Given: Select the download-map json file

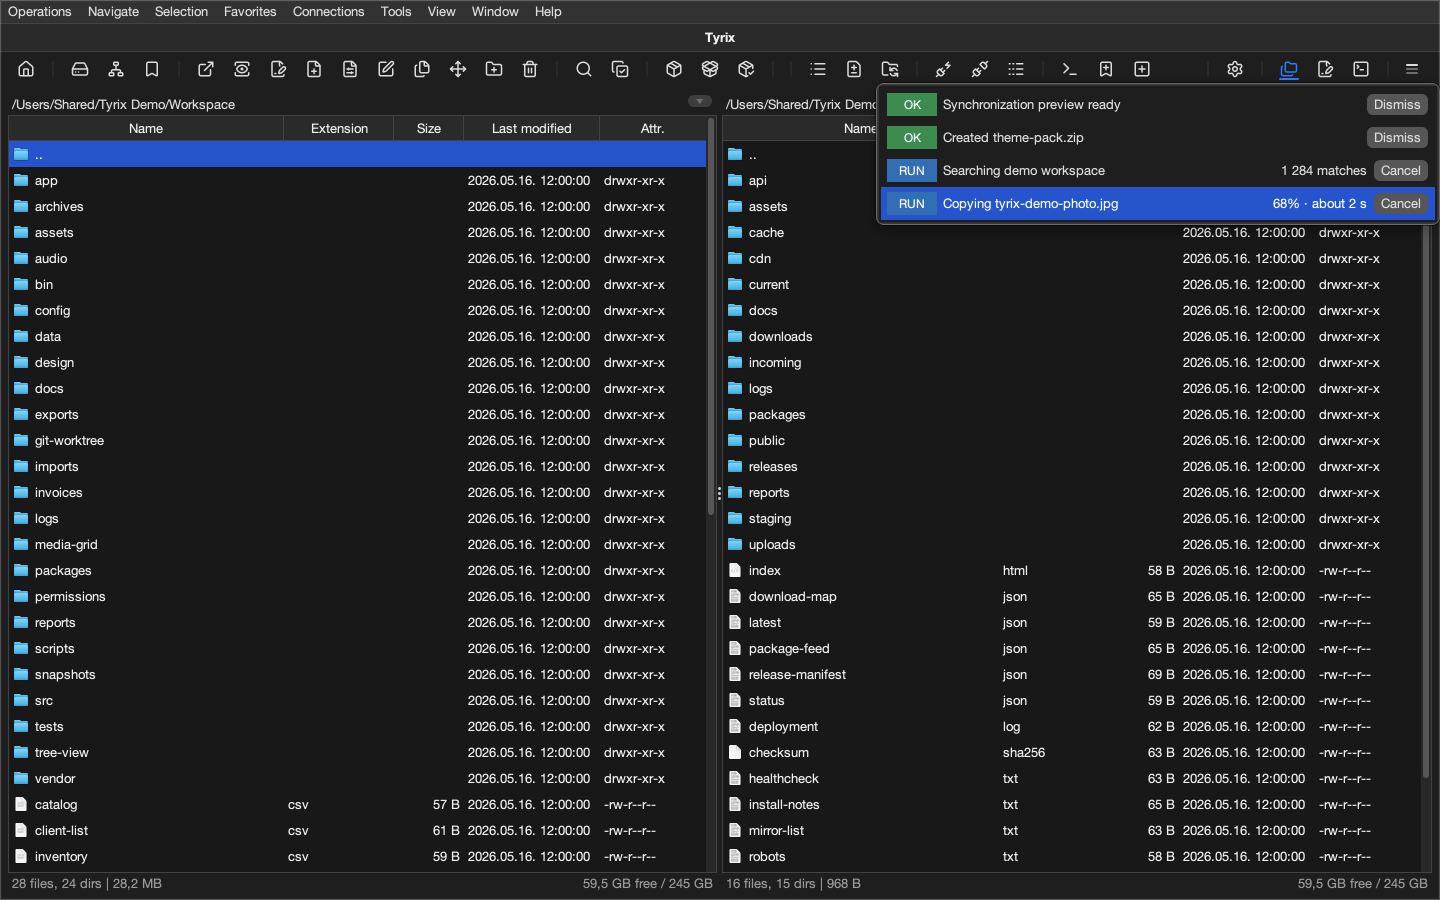Looking at the screenshot, I should pyautogui.click(x=1071, y=597).
